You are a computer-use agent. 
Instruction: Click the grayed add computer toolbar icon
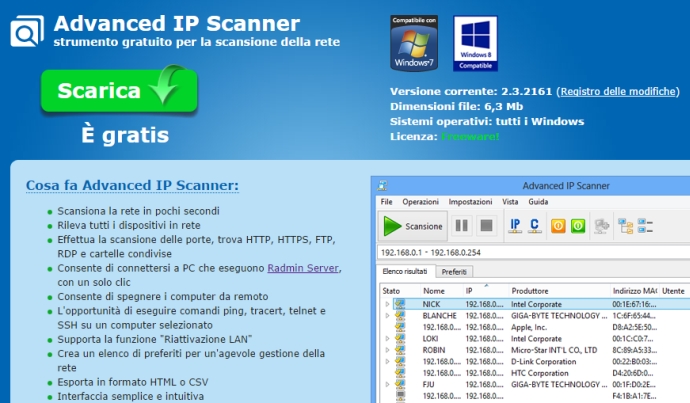pyautogui.click(x=602, y=226)
